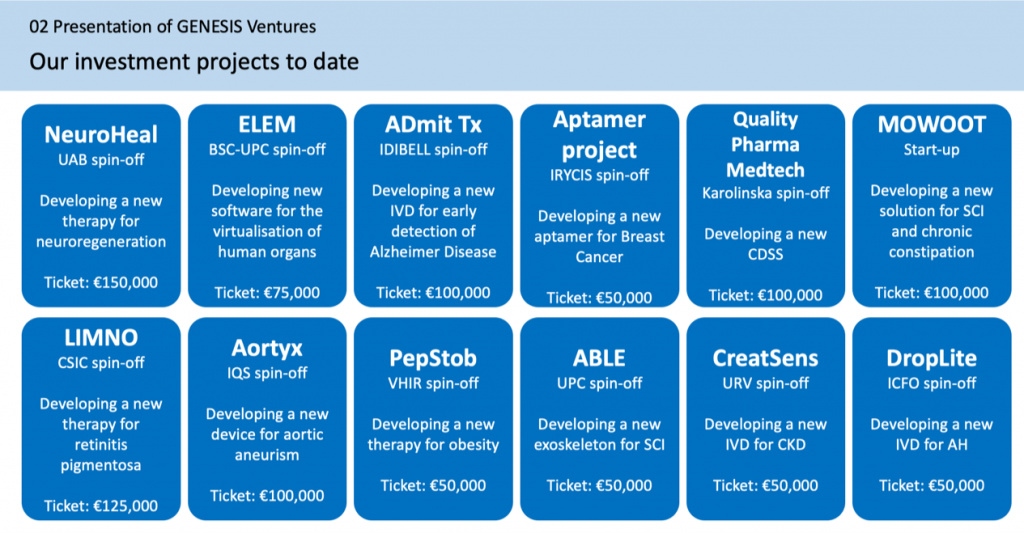Screen dimensions: 1024x533
Task: Click the DropLite project heading
Action: pyautogui.click(x=931, y=358)
